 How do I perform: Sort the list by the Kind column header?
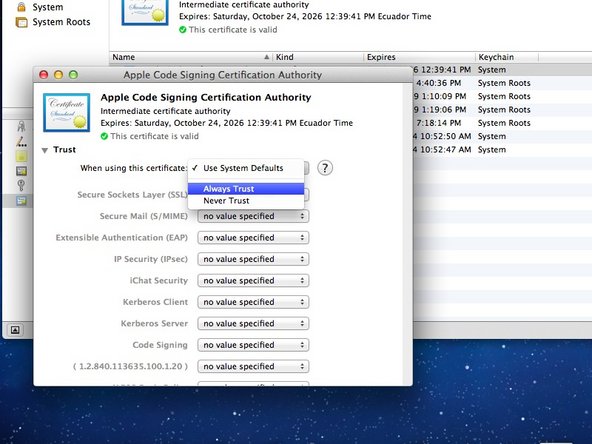[318, 57]
